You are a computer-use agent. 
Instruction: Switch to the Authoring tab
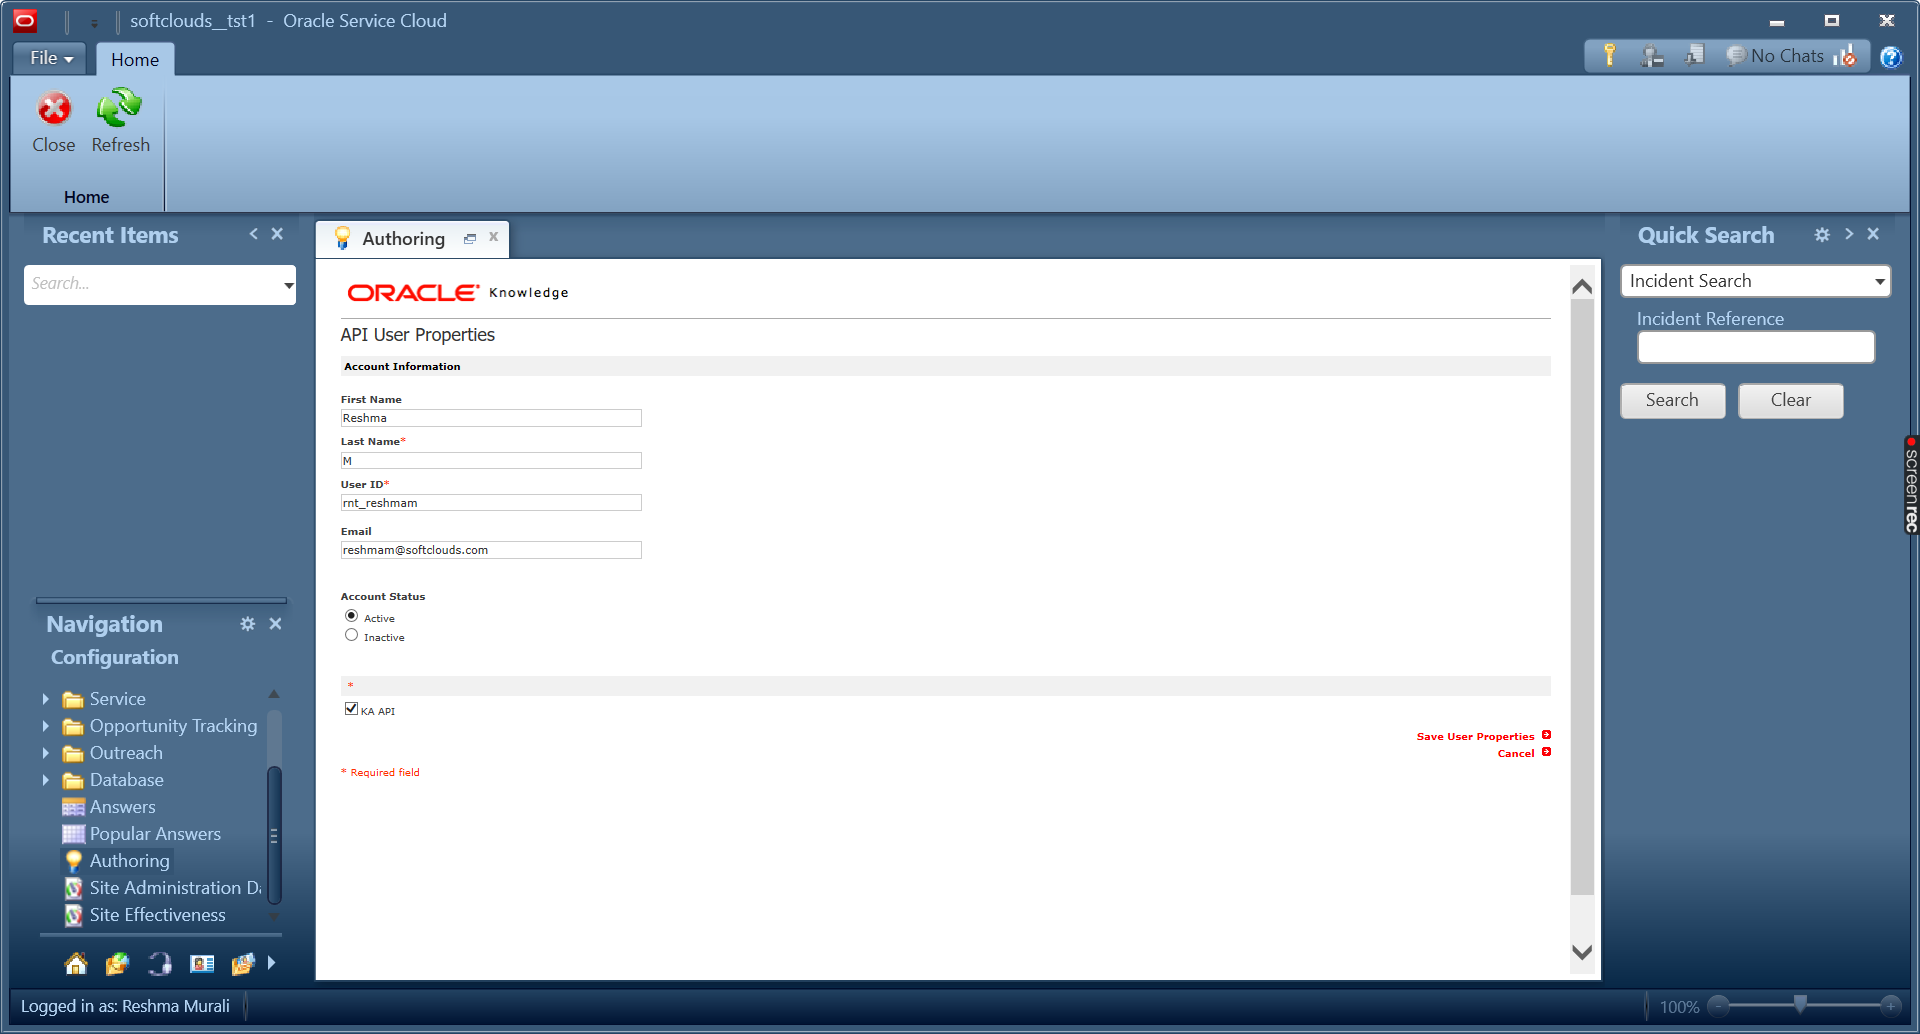(403, 239)
